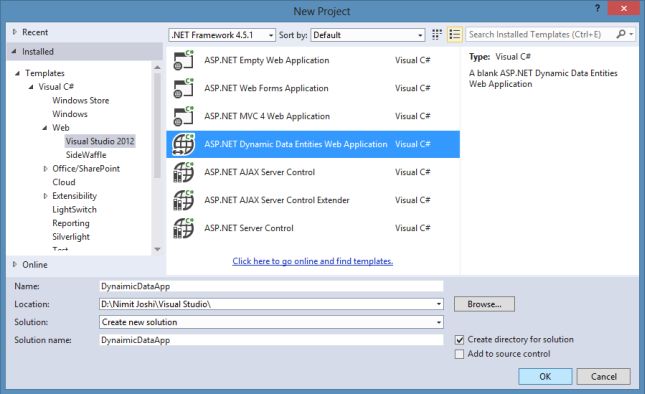
Task: Collapse the Visual C# tree node
Action: [31, 87]
